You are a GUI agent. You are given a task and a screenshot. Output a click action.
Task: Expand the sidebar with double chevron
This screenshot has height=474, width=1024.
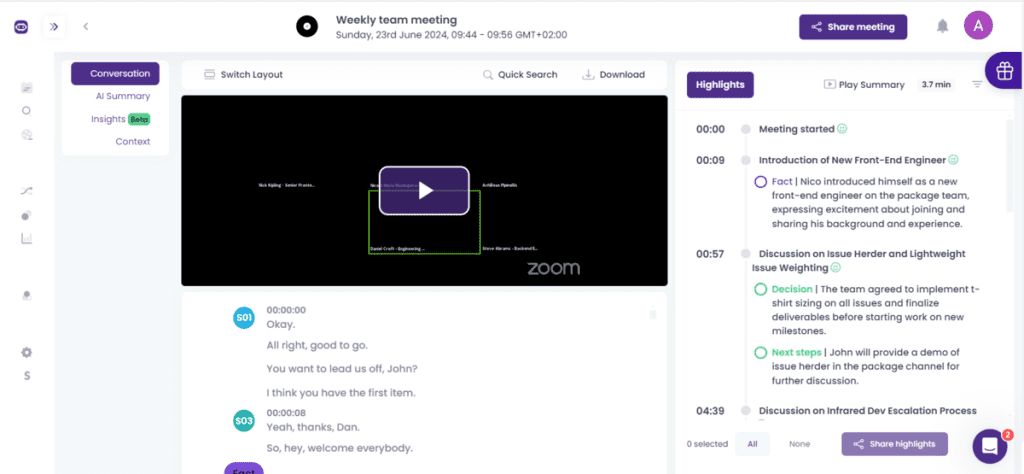coord(54,27)
